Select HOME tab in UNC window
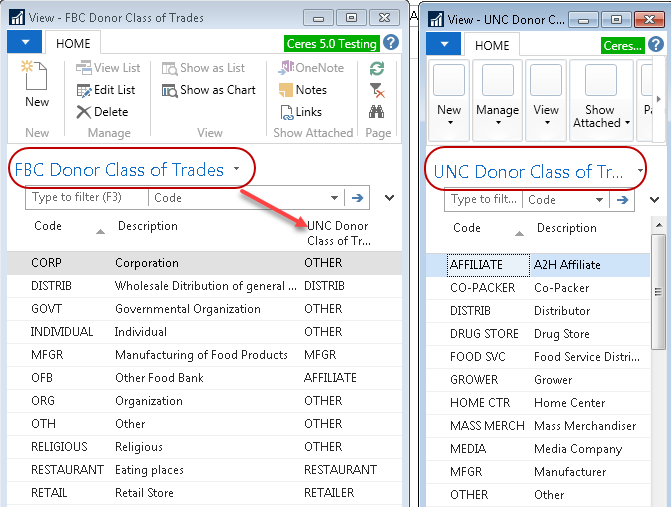The width and height of the screenshot is (671, 507). (x=492, y=46)
